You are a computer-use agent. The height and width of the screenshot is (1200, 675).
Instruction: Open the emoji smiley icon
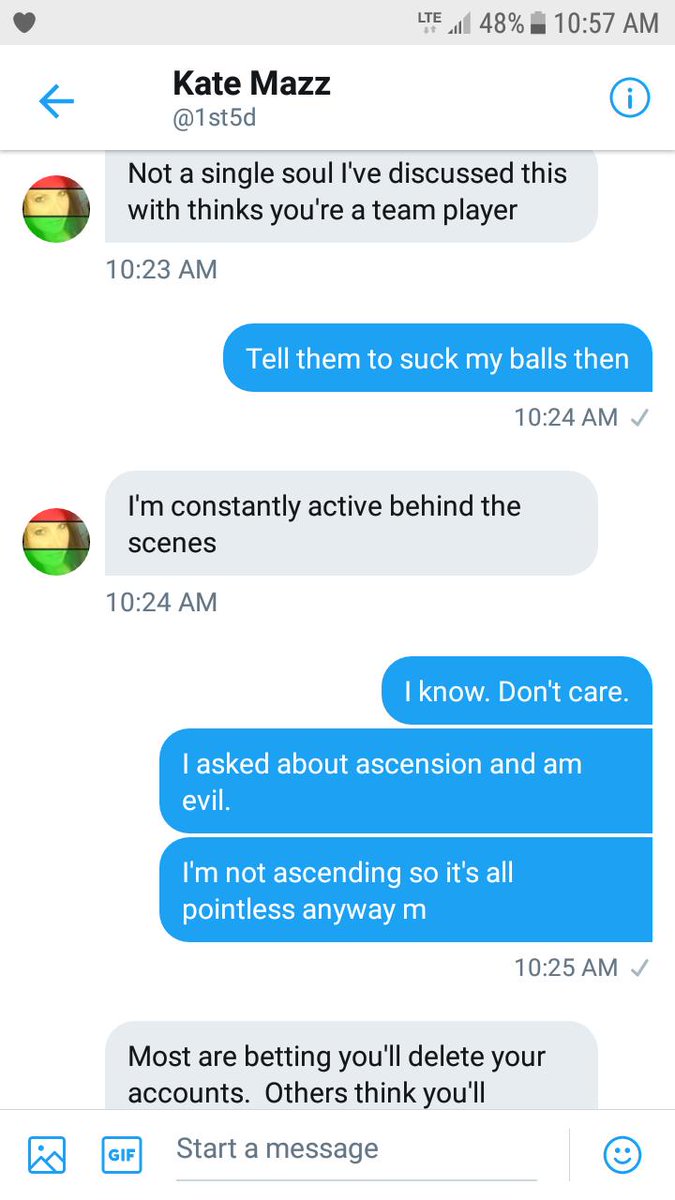(x=622, y=1155)
